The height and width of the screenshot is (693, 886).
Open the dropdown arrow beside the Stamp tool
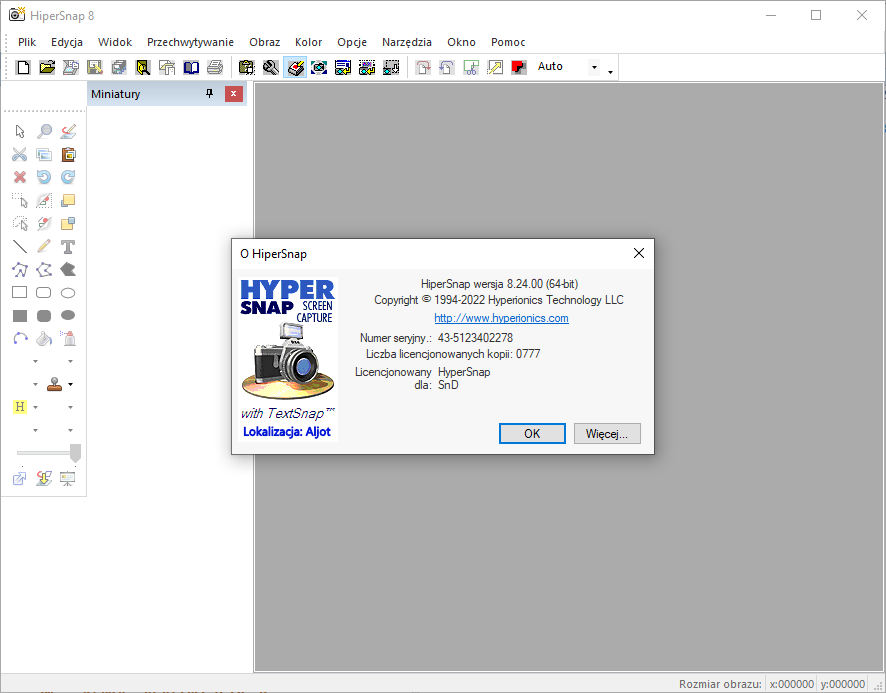click(71, 384)
